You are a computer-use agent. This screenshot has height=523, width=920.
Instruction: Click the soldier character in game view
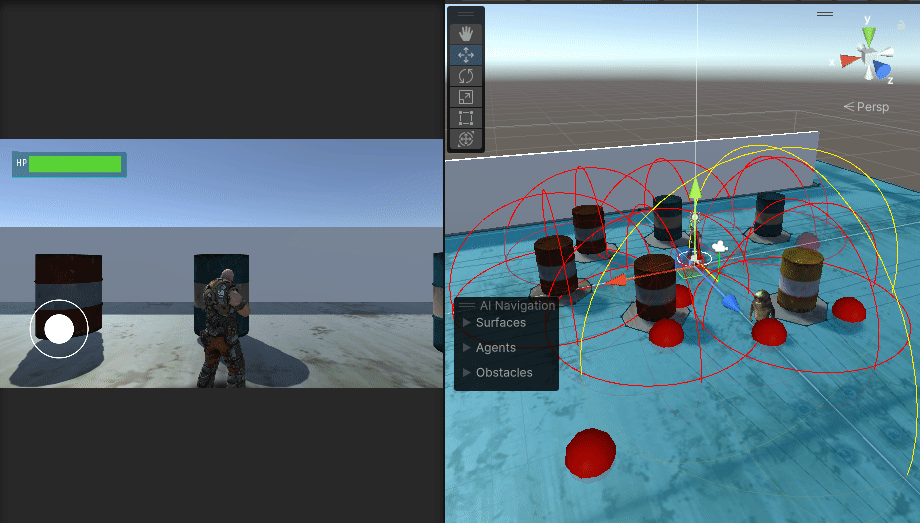click(222, 329)
